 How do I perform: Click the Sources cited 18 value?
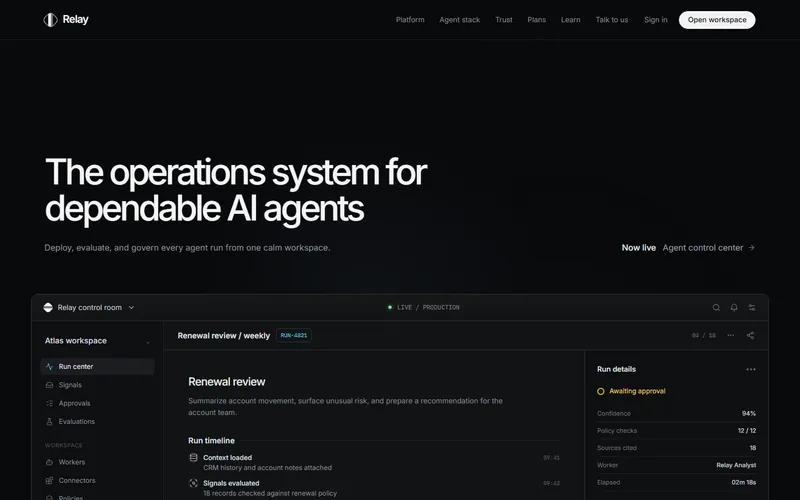(x=753, y=448)
